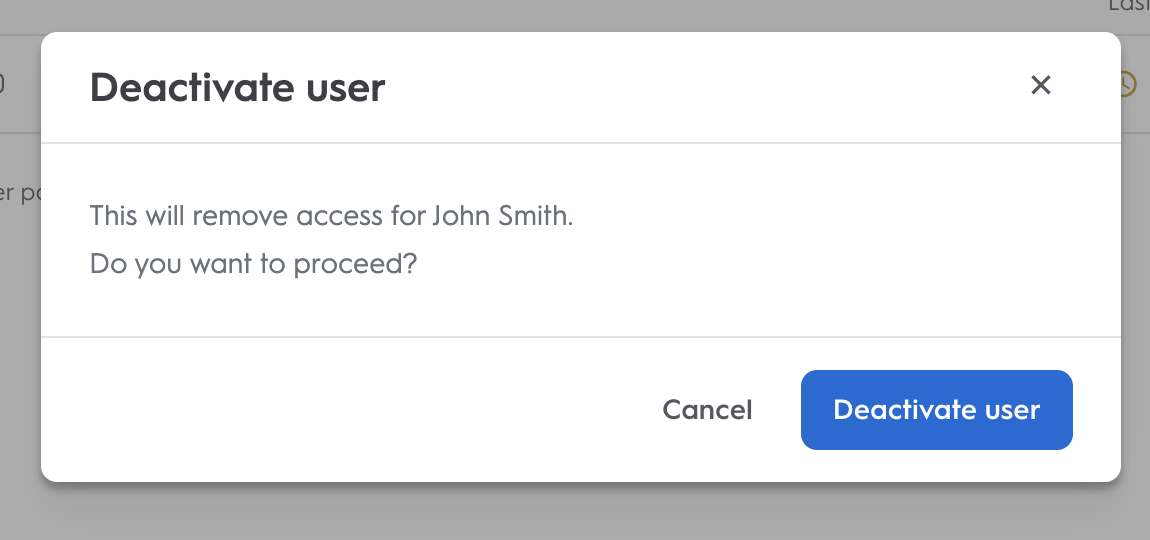Close the Deactivate user dialog with X
This screenshot has height=540, width=1150.
tap(1041, 85)
